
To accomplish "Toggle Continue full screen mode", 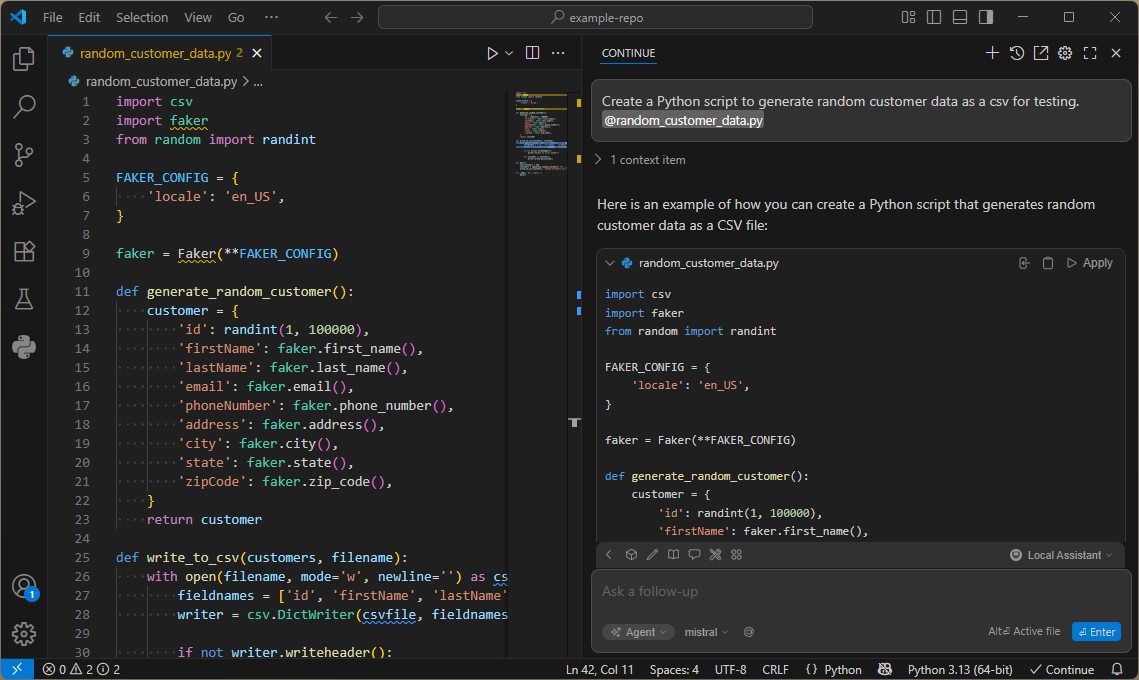I will [x=1090, y=53].
